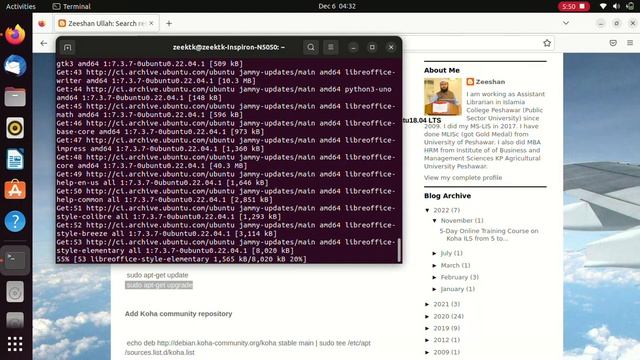Image resolution: width=640 pixels, height=360 pixels.
Task: Collapse the 2022 archive year
Action: tap(427, 210)
